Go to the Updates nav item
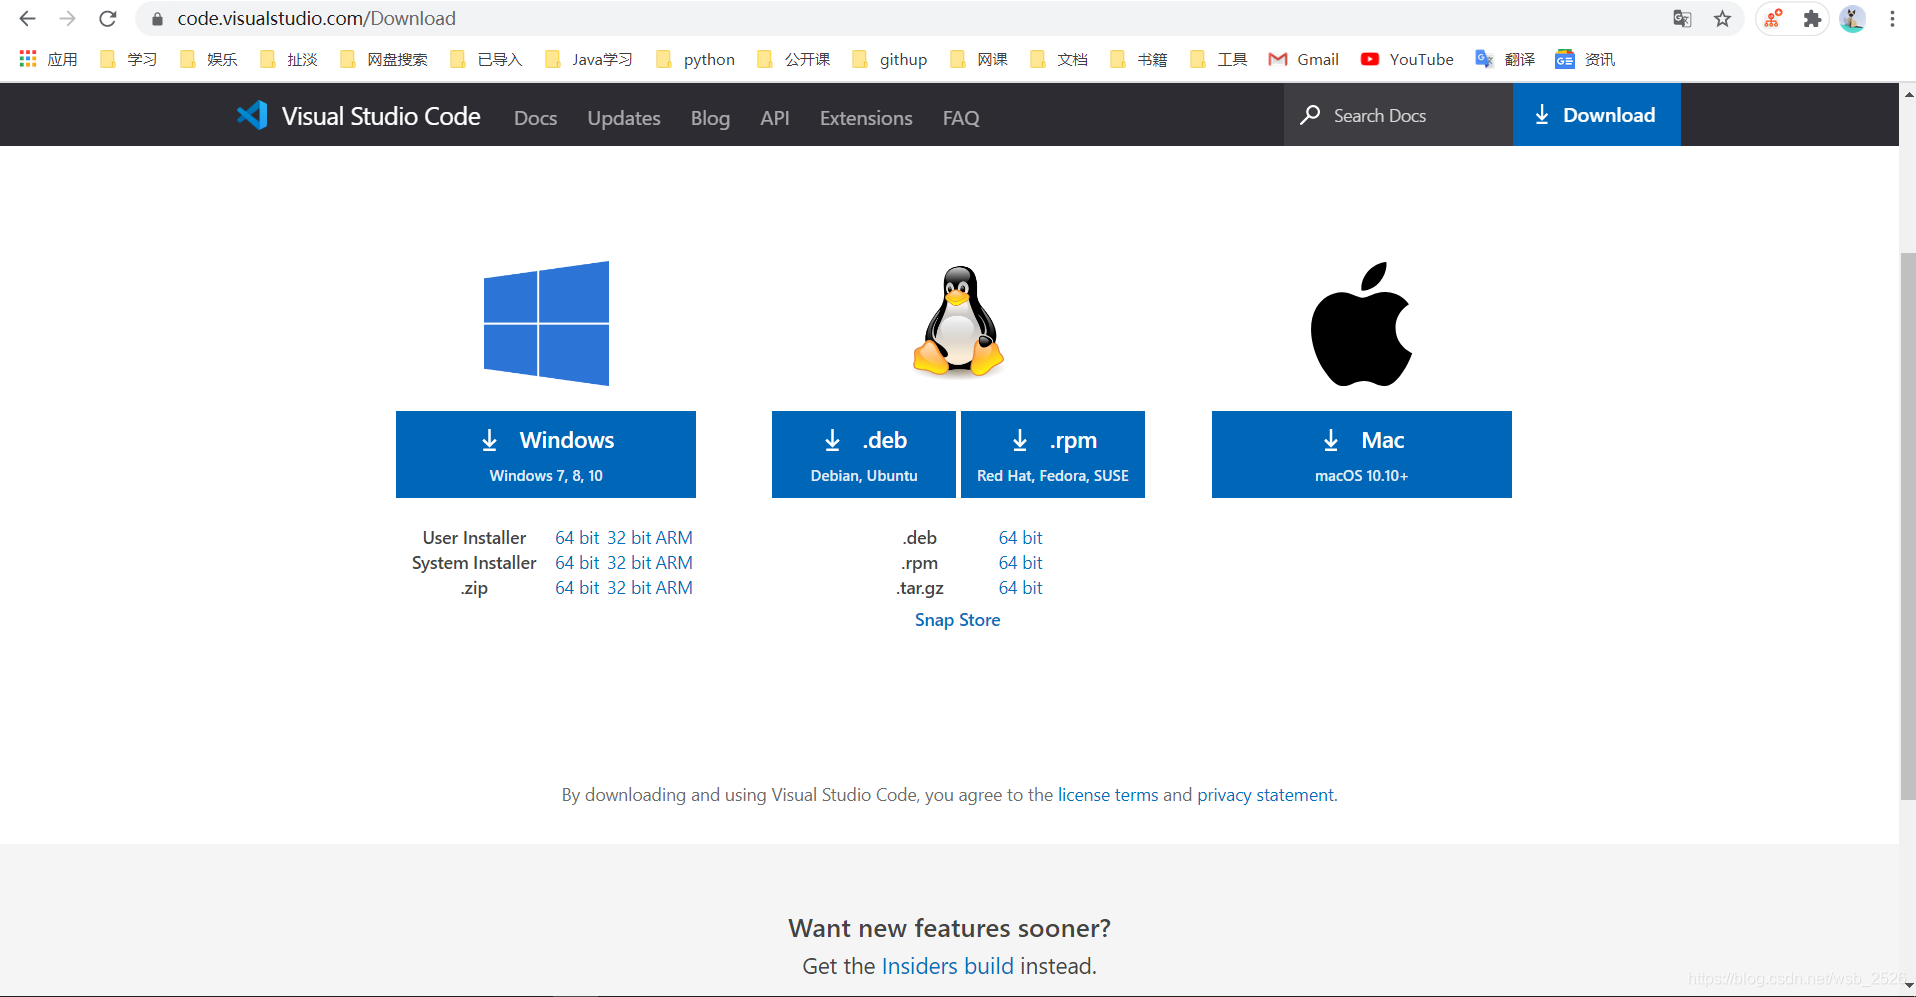The image size is (1916, 997). pyautogui.click(x=624, y=118)
